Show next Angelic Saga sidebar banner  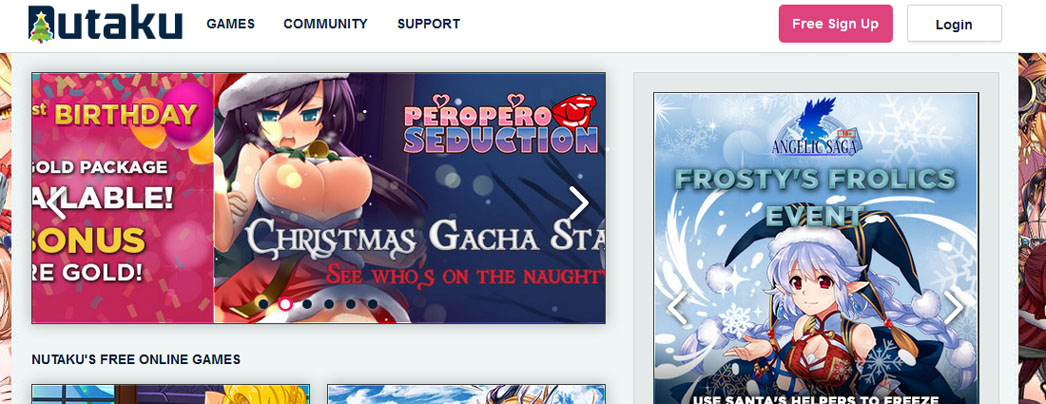[x=954, y=307]
